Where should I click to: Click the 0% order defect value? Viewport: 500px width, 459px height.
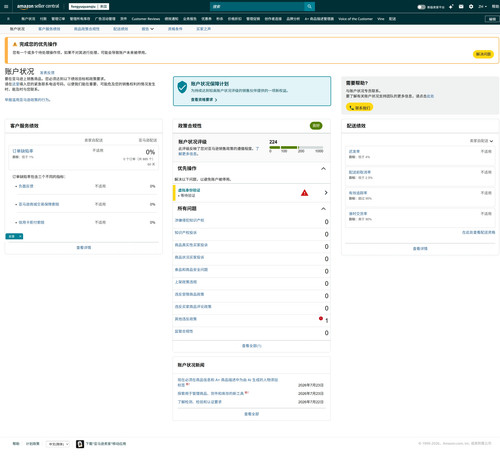coord(150,152)
